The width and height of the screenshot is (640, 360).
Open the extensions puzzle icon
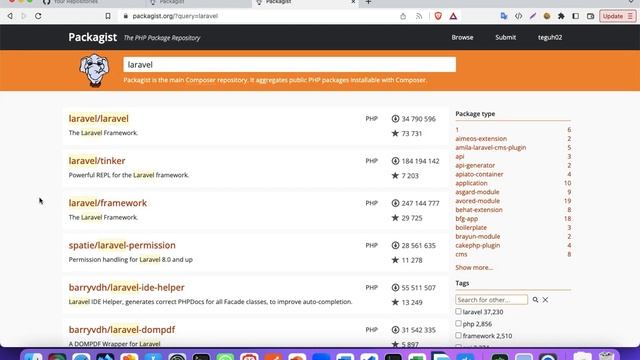561,16
